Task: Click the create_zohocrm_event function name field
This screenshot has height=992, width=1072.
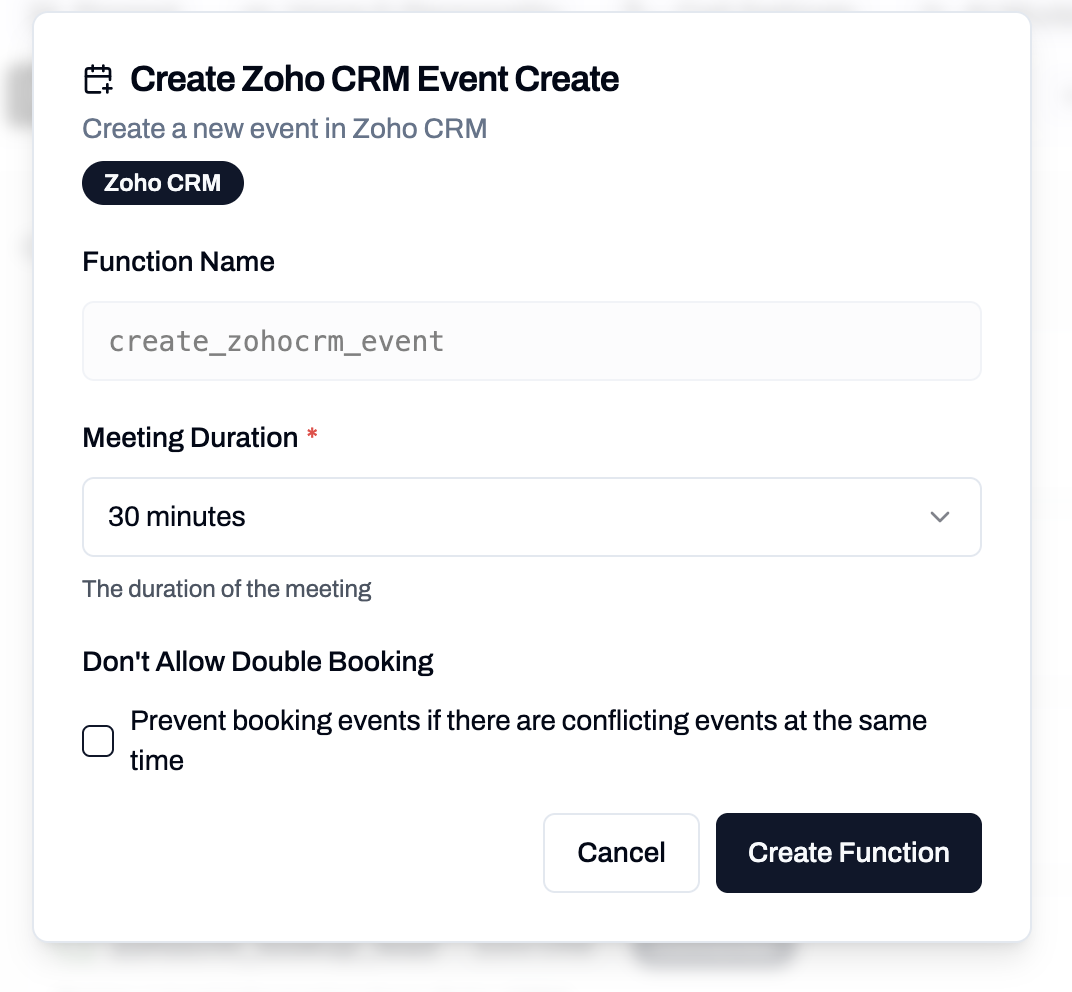Action: pos(531,340)
